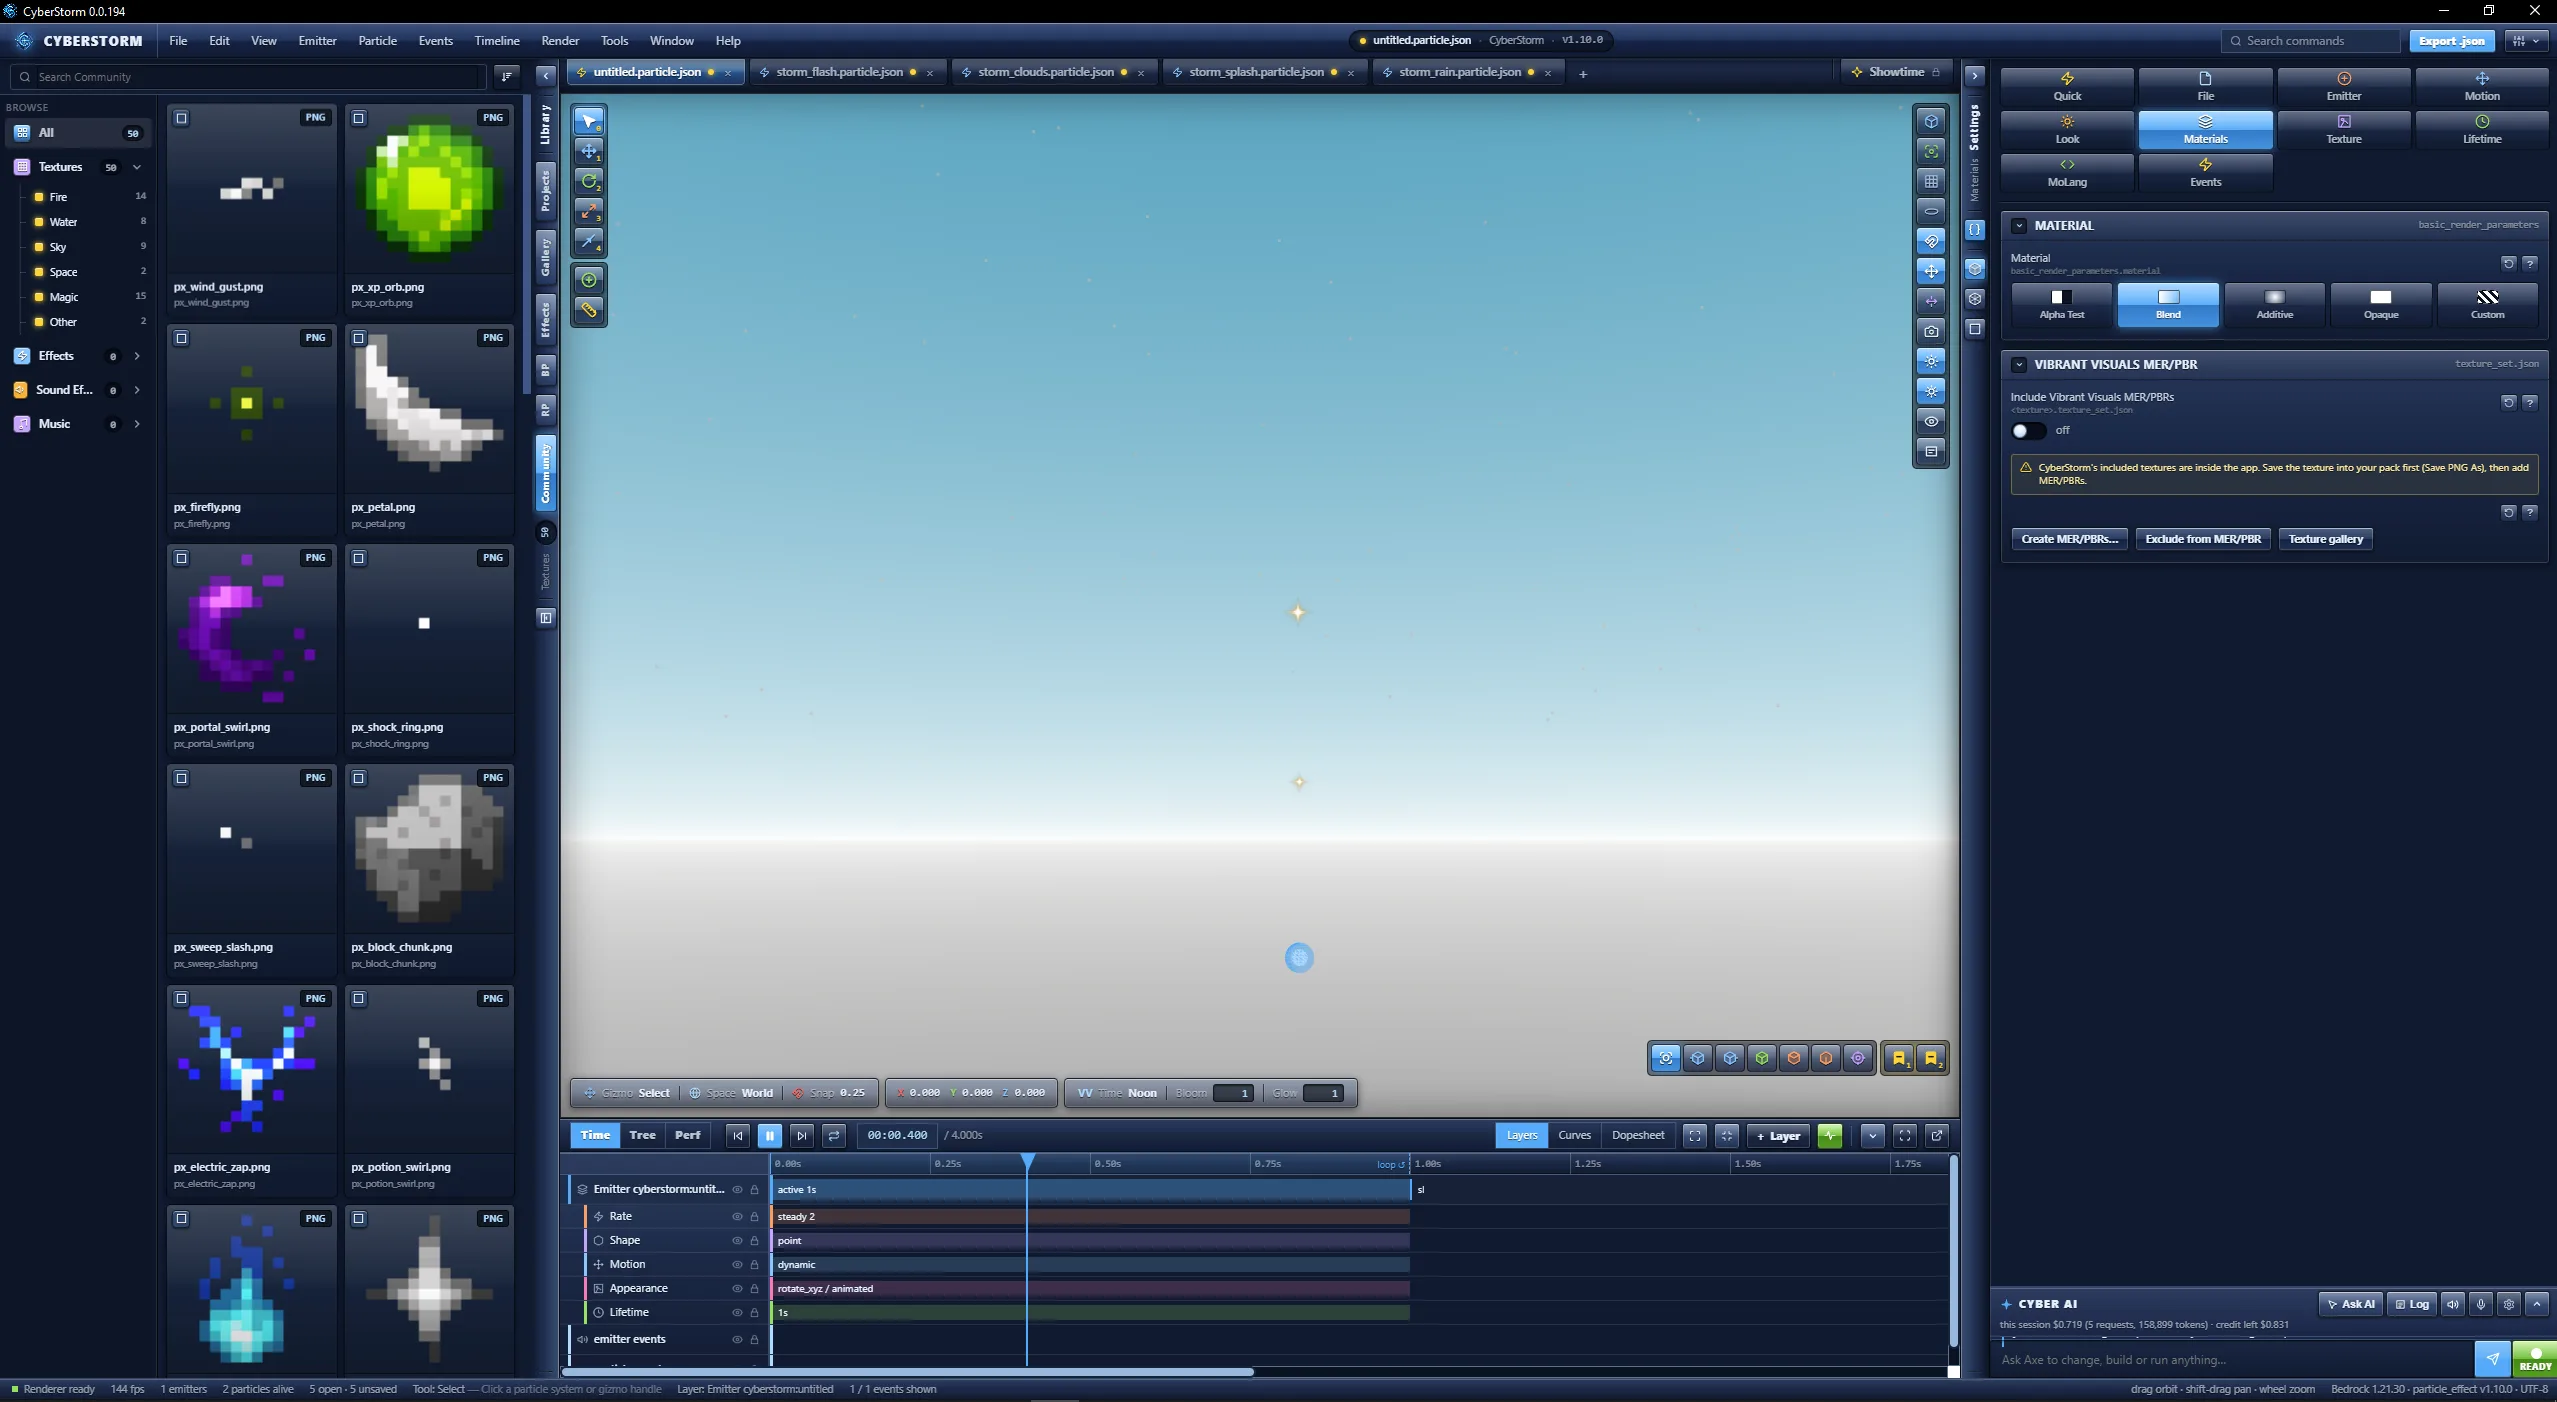
Task: Tick checkbox on px_xp_orb.png card
Action: [359, 118]
